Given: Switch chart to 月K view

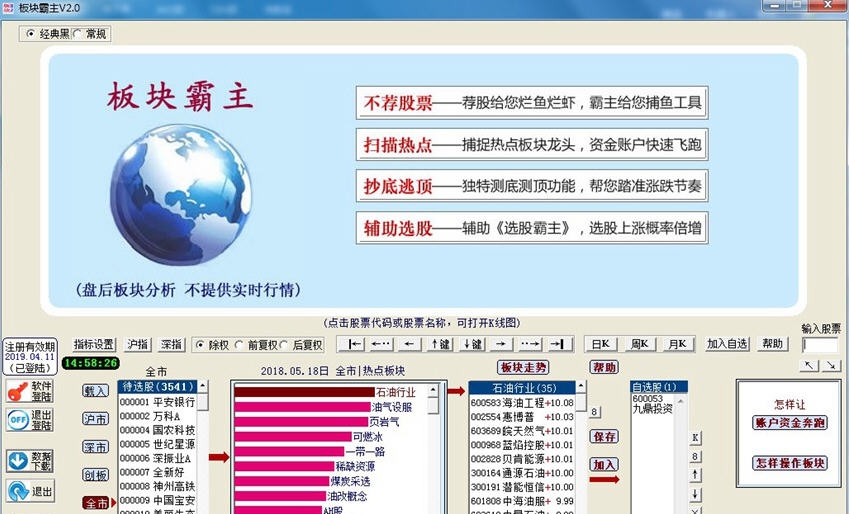Looking at the screenshot, I should pyautogui.click(x=677, y=344).
